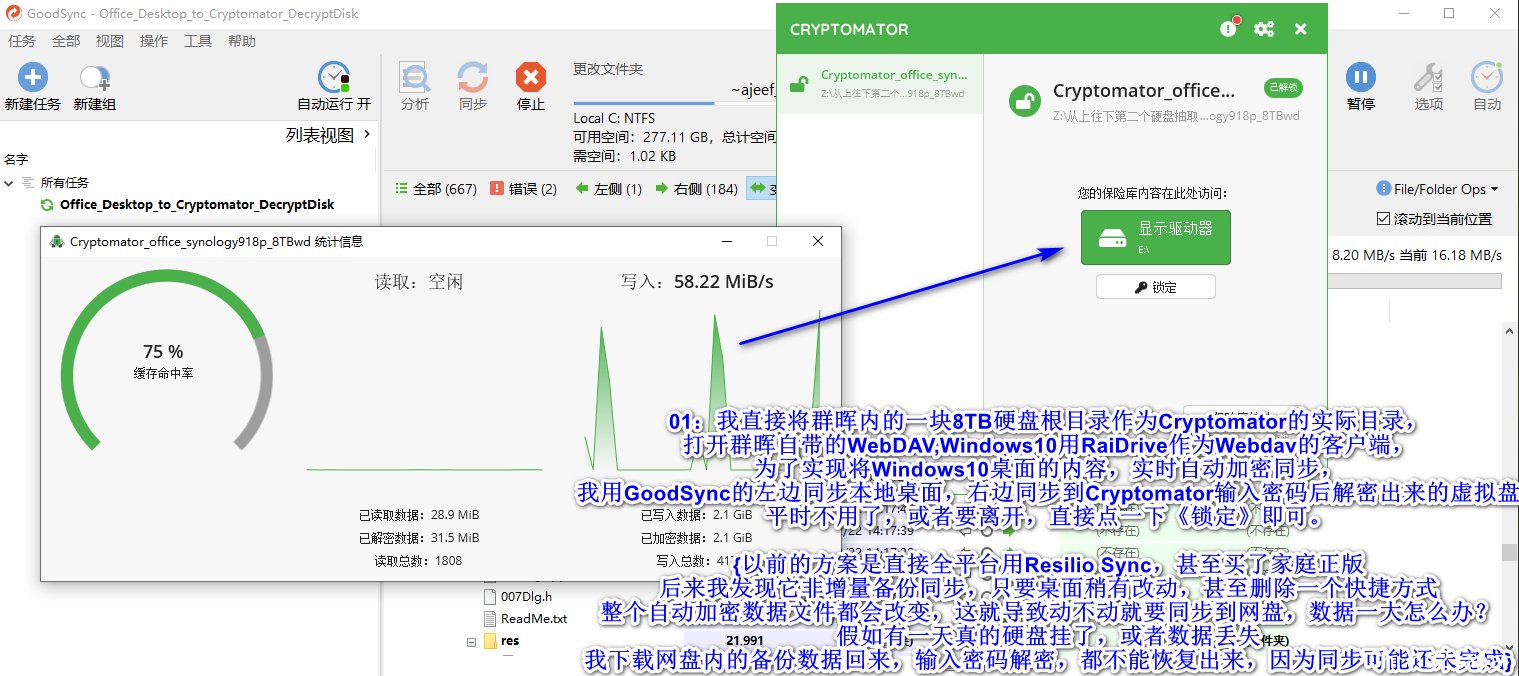Stop the job with the red 停止 icon

(531, 77)
